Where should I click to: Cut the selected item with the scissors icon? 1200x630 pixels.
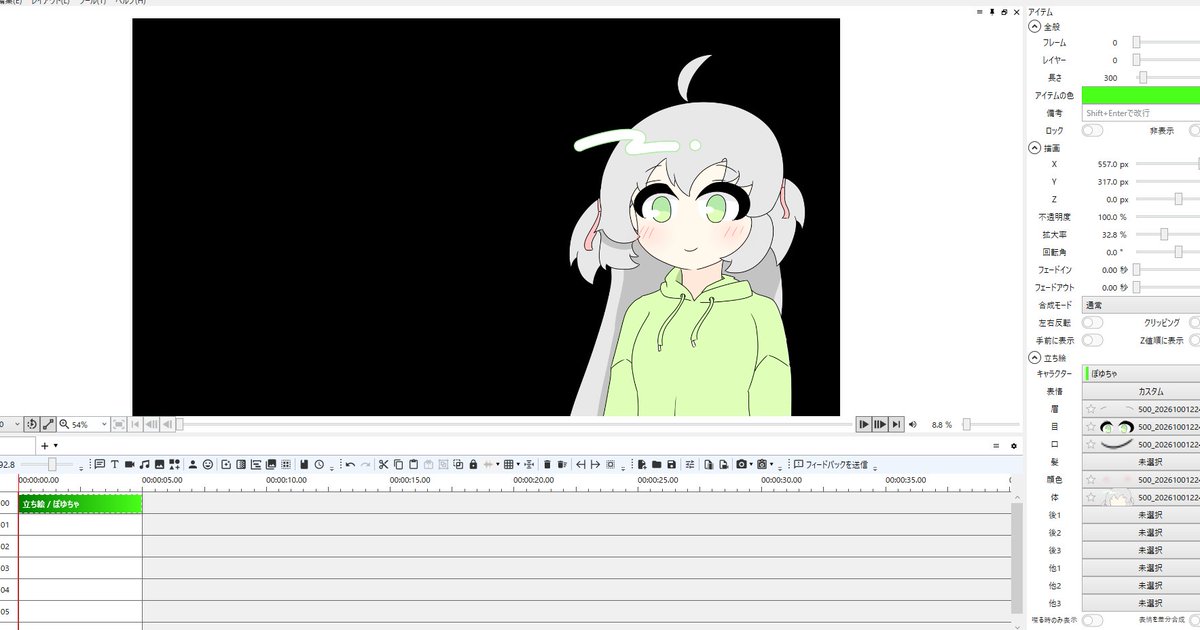(x=383, y=464)
